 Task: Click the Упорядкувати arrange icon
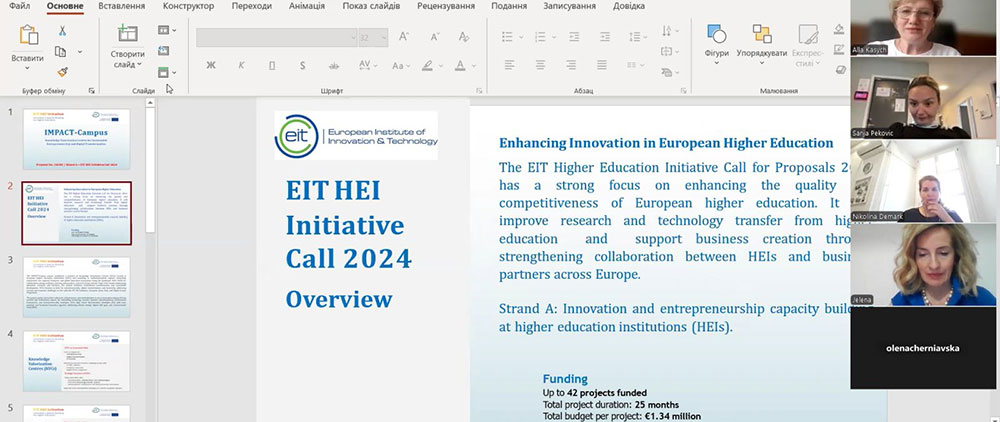pos(761,34)
